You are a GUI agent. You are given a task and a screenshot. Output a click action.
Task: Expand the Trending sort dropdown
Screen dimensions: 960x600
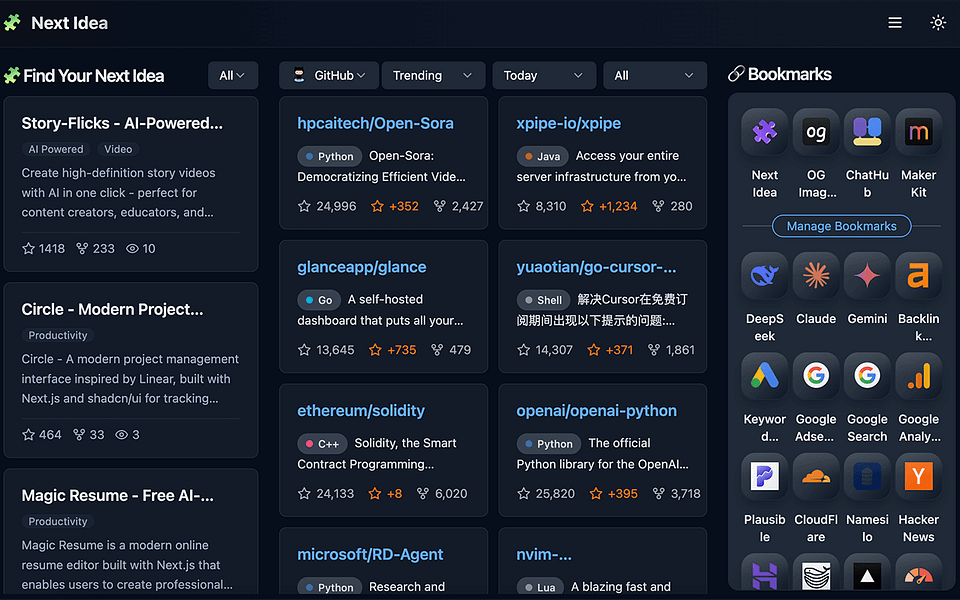pos(433,75)
